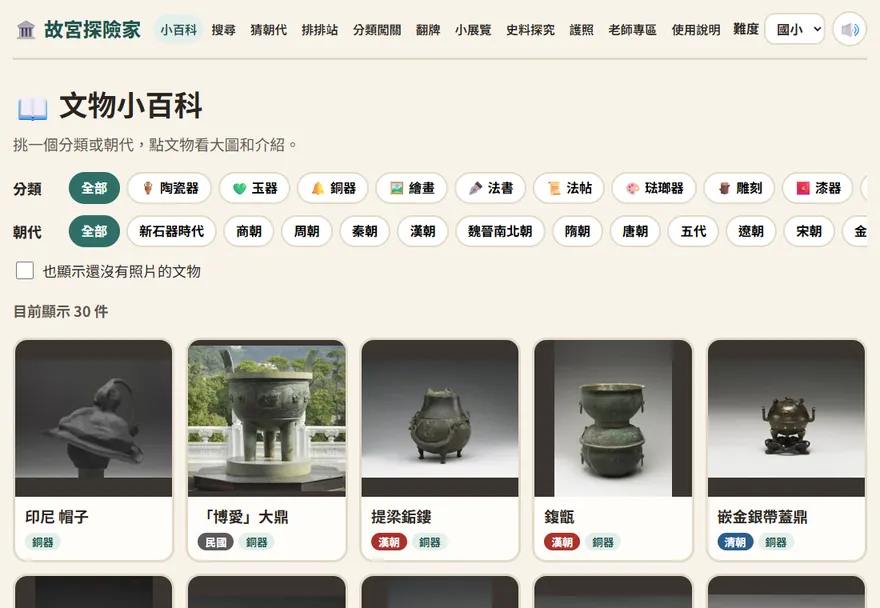Click the 嵌金銀帶蓋鼎 card title

[762, 516]
